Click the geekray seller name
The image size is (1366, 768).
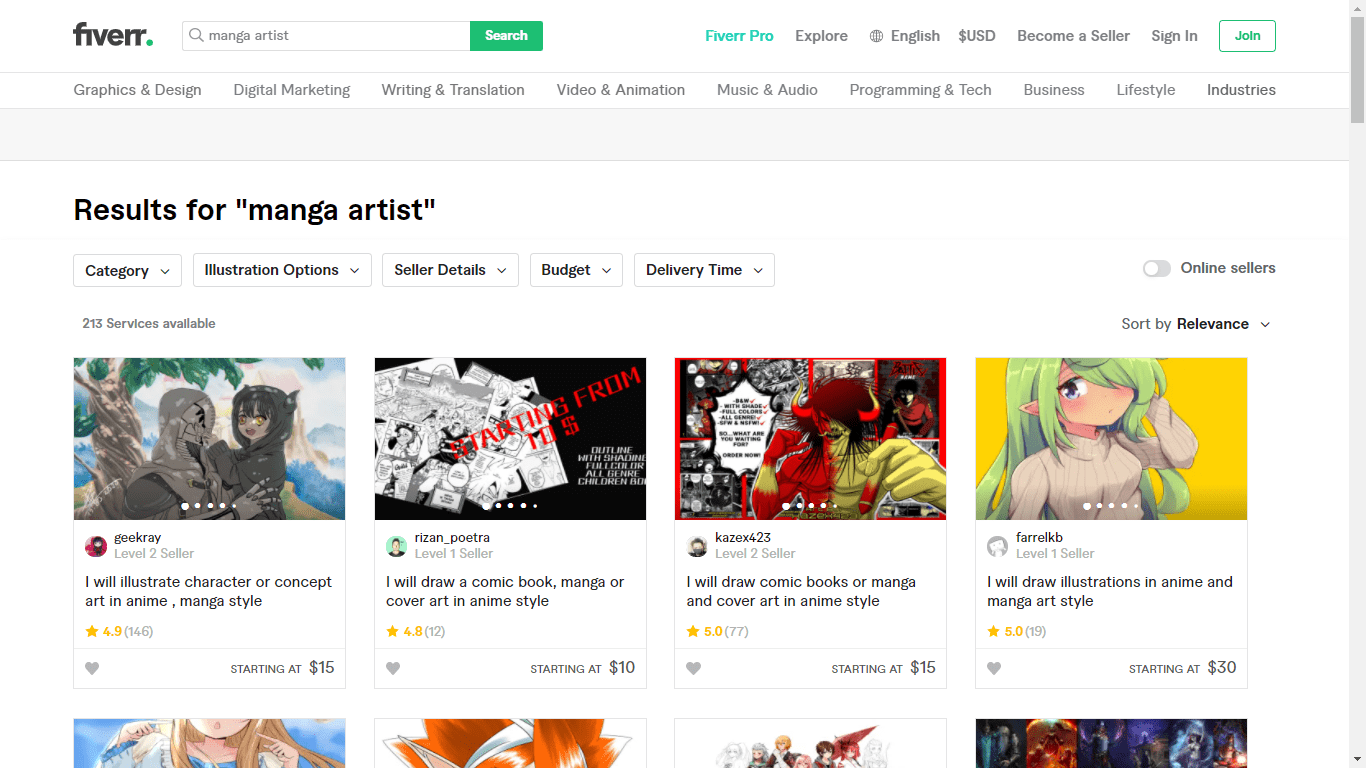click(x=137, y=538)
